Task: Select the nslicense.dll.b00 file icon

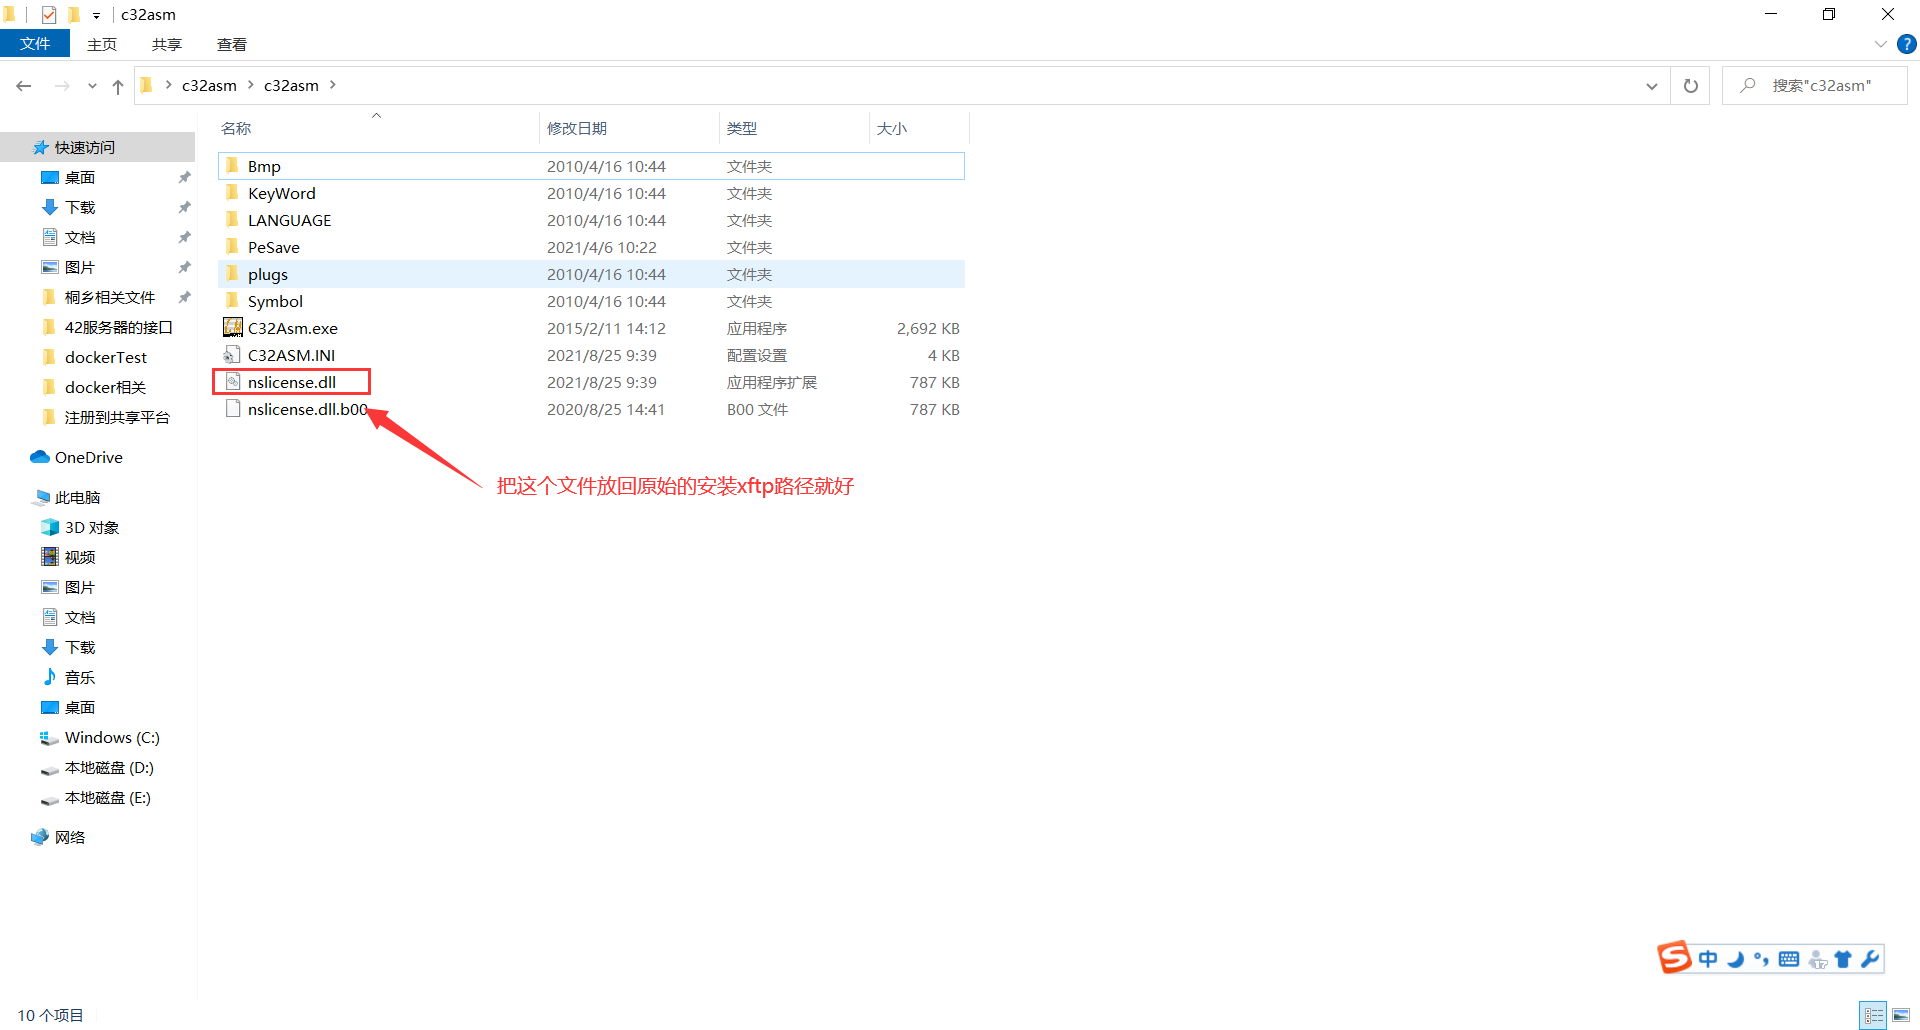Action: [x=233, y=408]
